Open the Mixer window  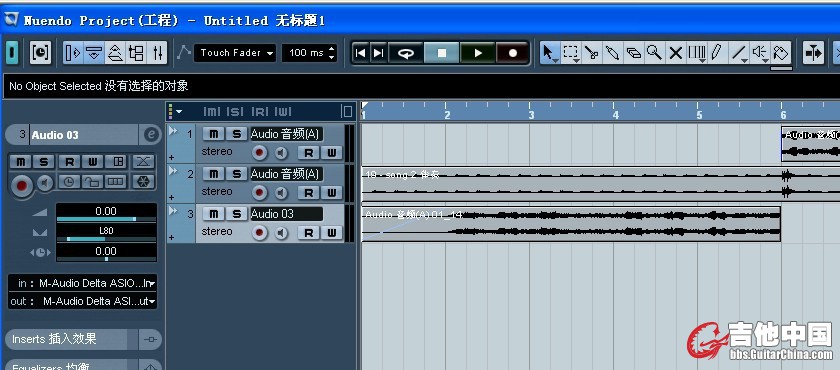(157, 52)
